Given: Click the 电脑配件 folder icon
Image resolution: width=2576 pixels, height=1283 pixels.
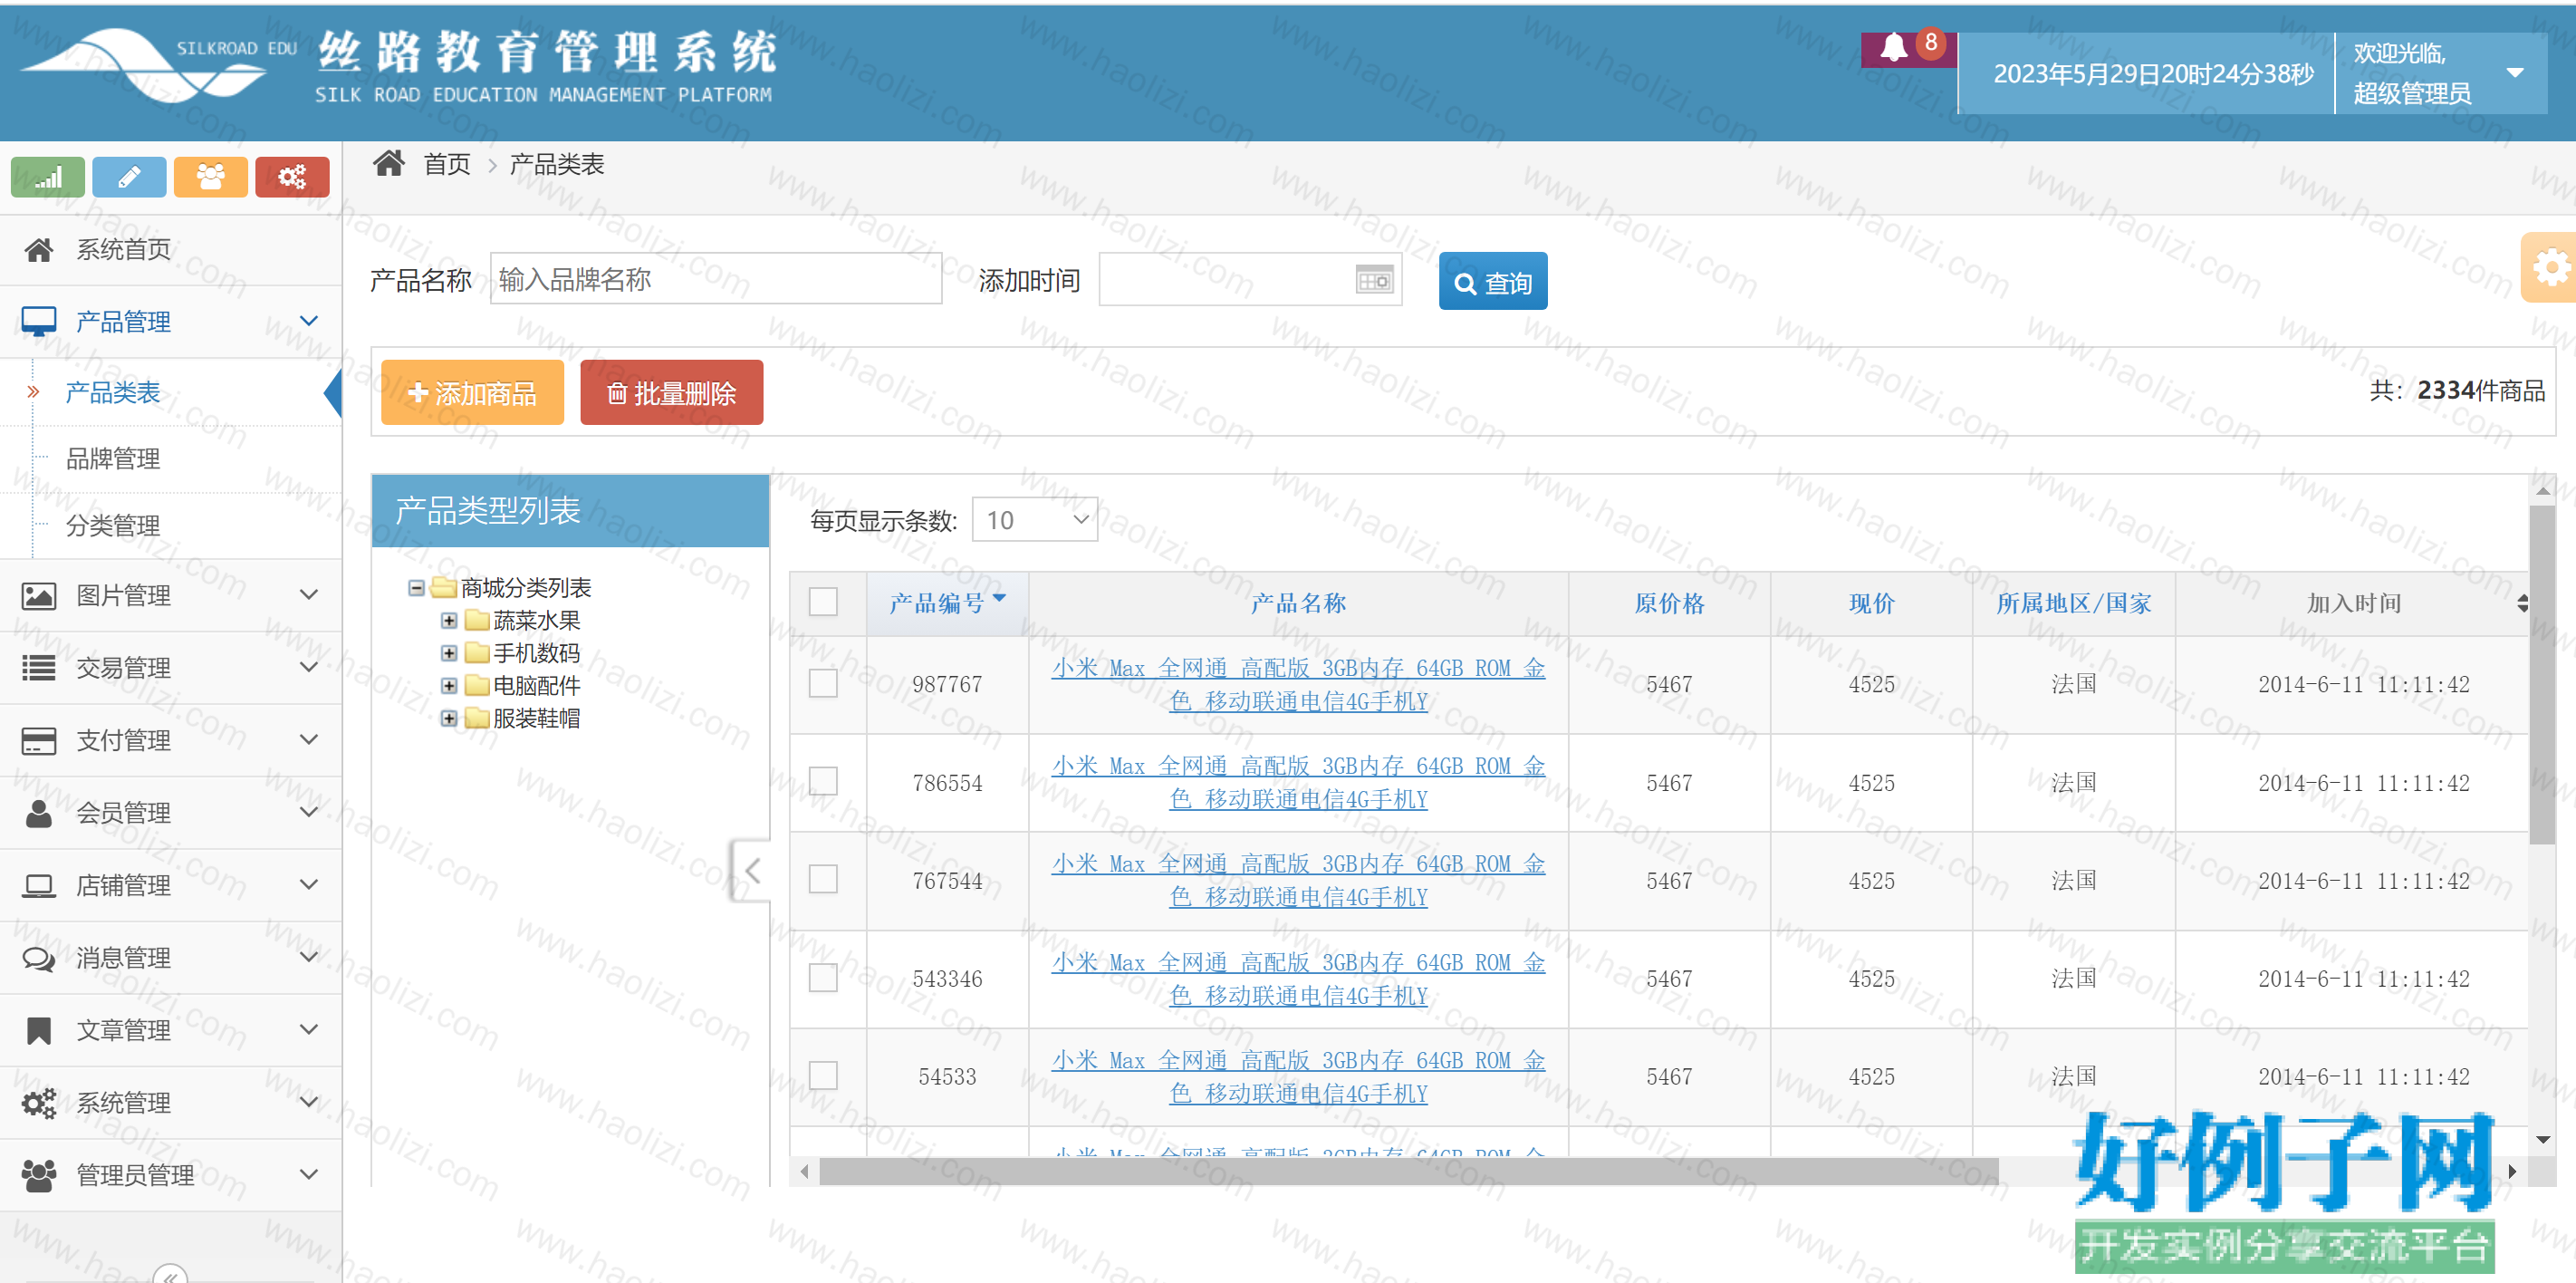Looking at the screenshot, I should [477, 686].
